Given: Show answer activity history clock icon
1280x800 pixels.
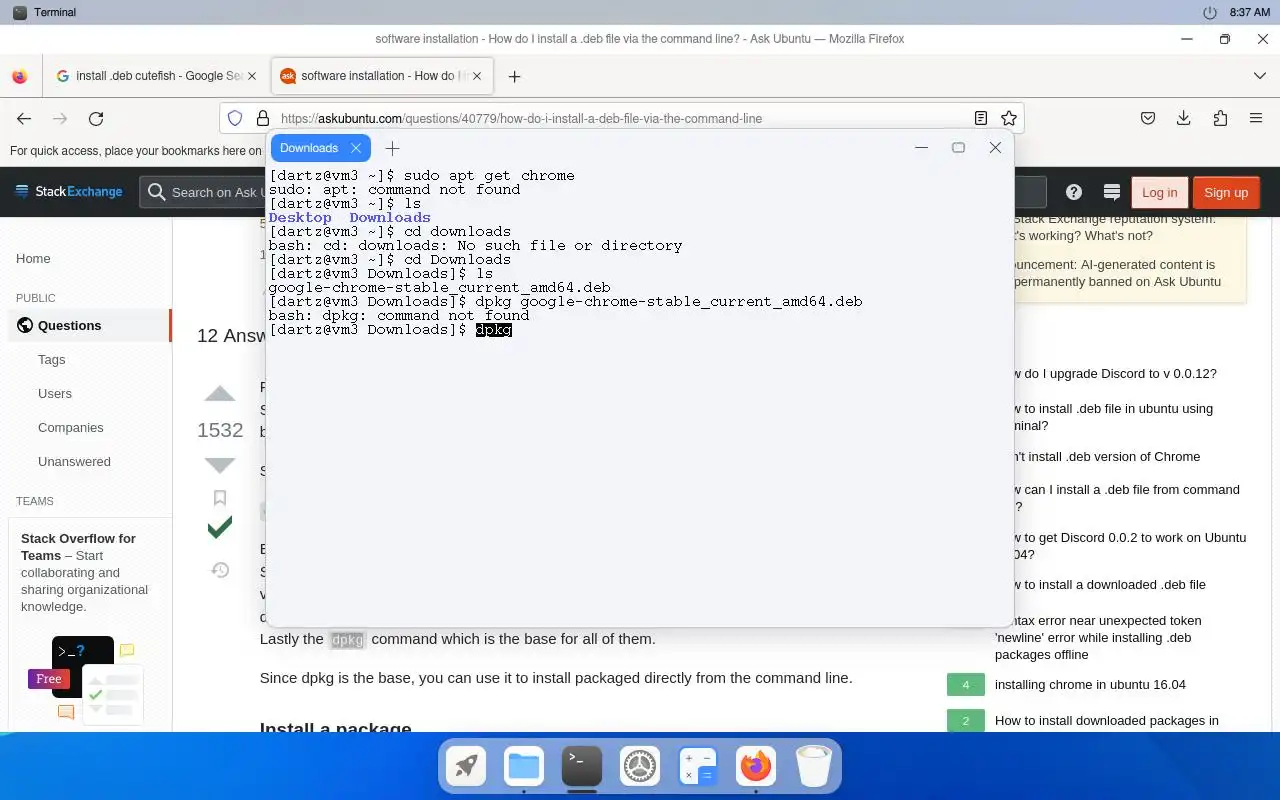Looking at the screenshot, I should pos(220,570).
